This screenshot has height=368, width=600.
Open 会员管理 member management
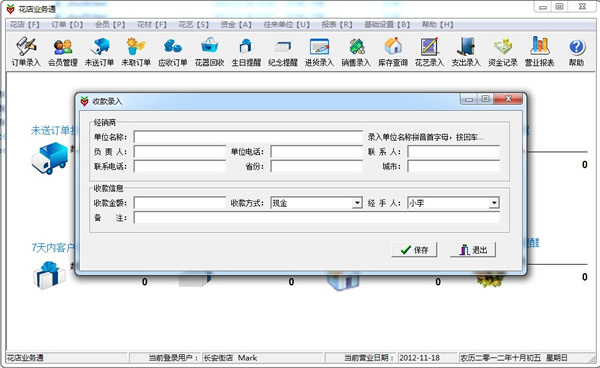coord(63,52)
